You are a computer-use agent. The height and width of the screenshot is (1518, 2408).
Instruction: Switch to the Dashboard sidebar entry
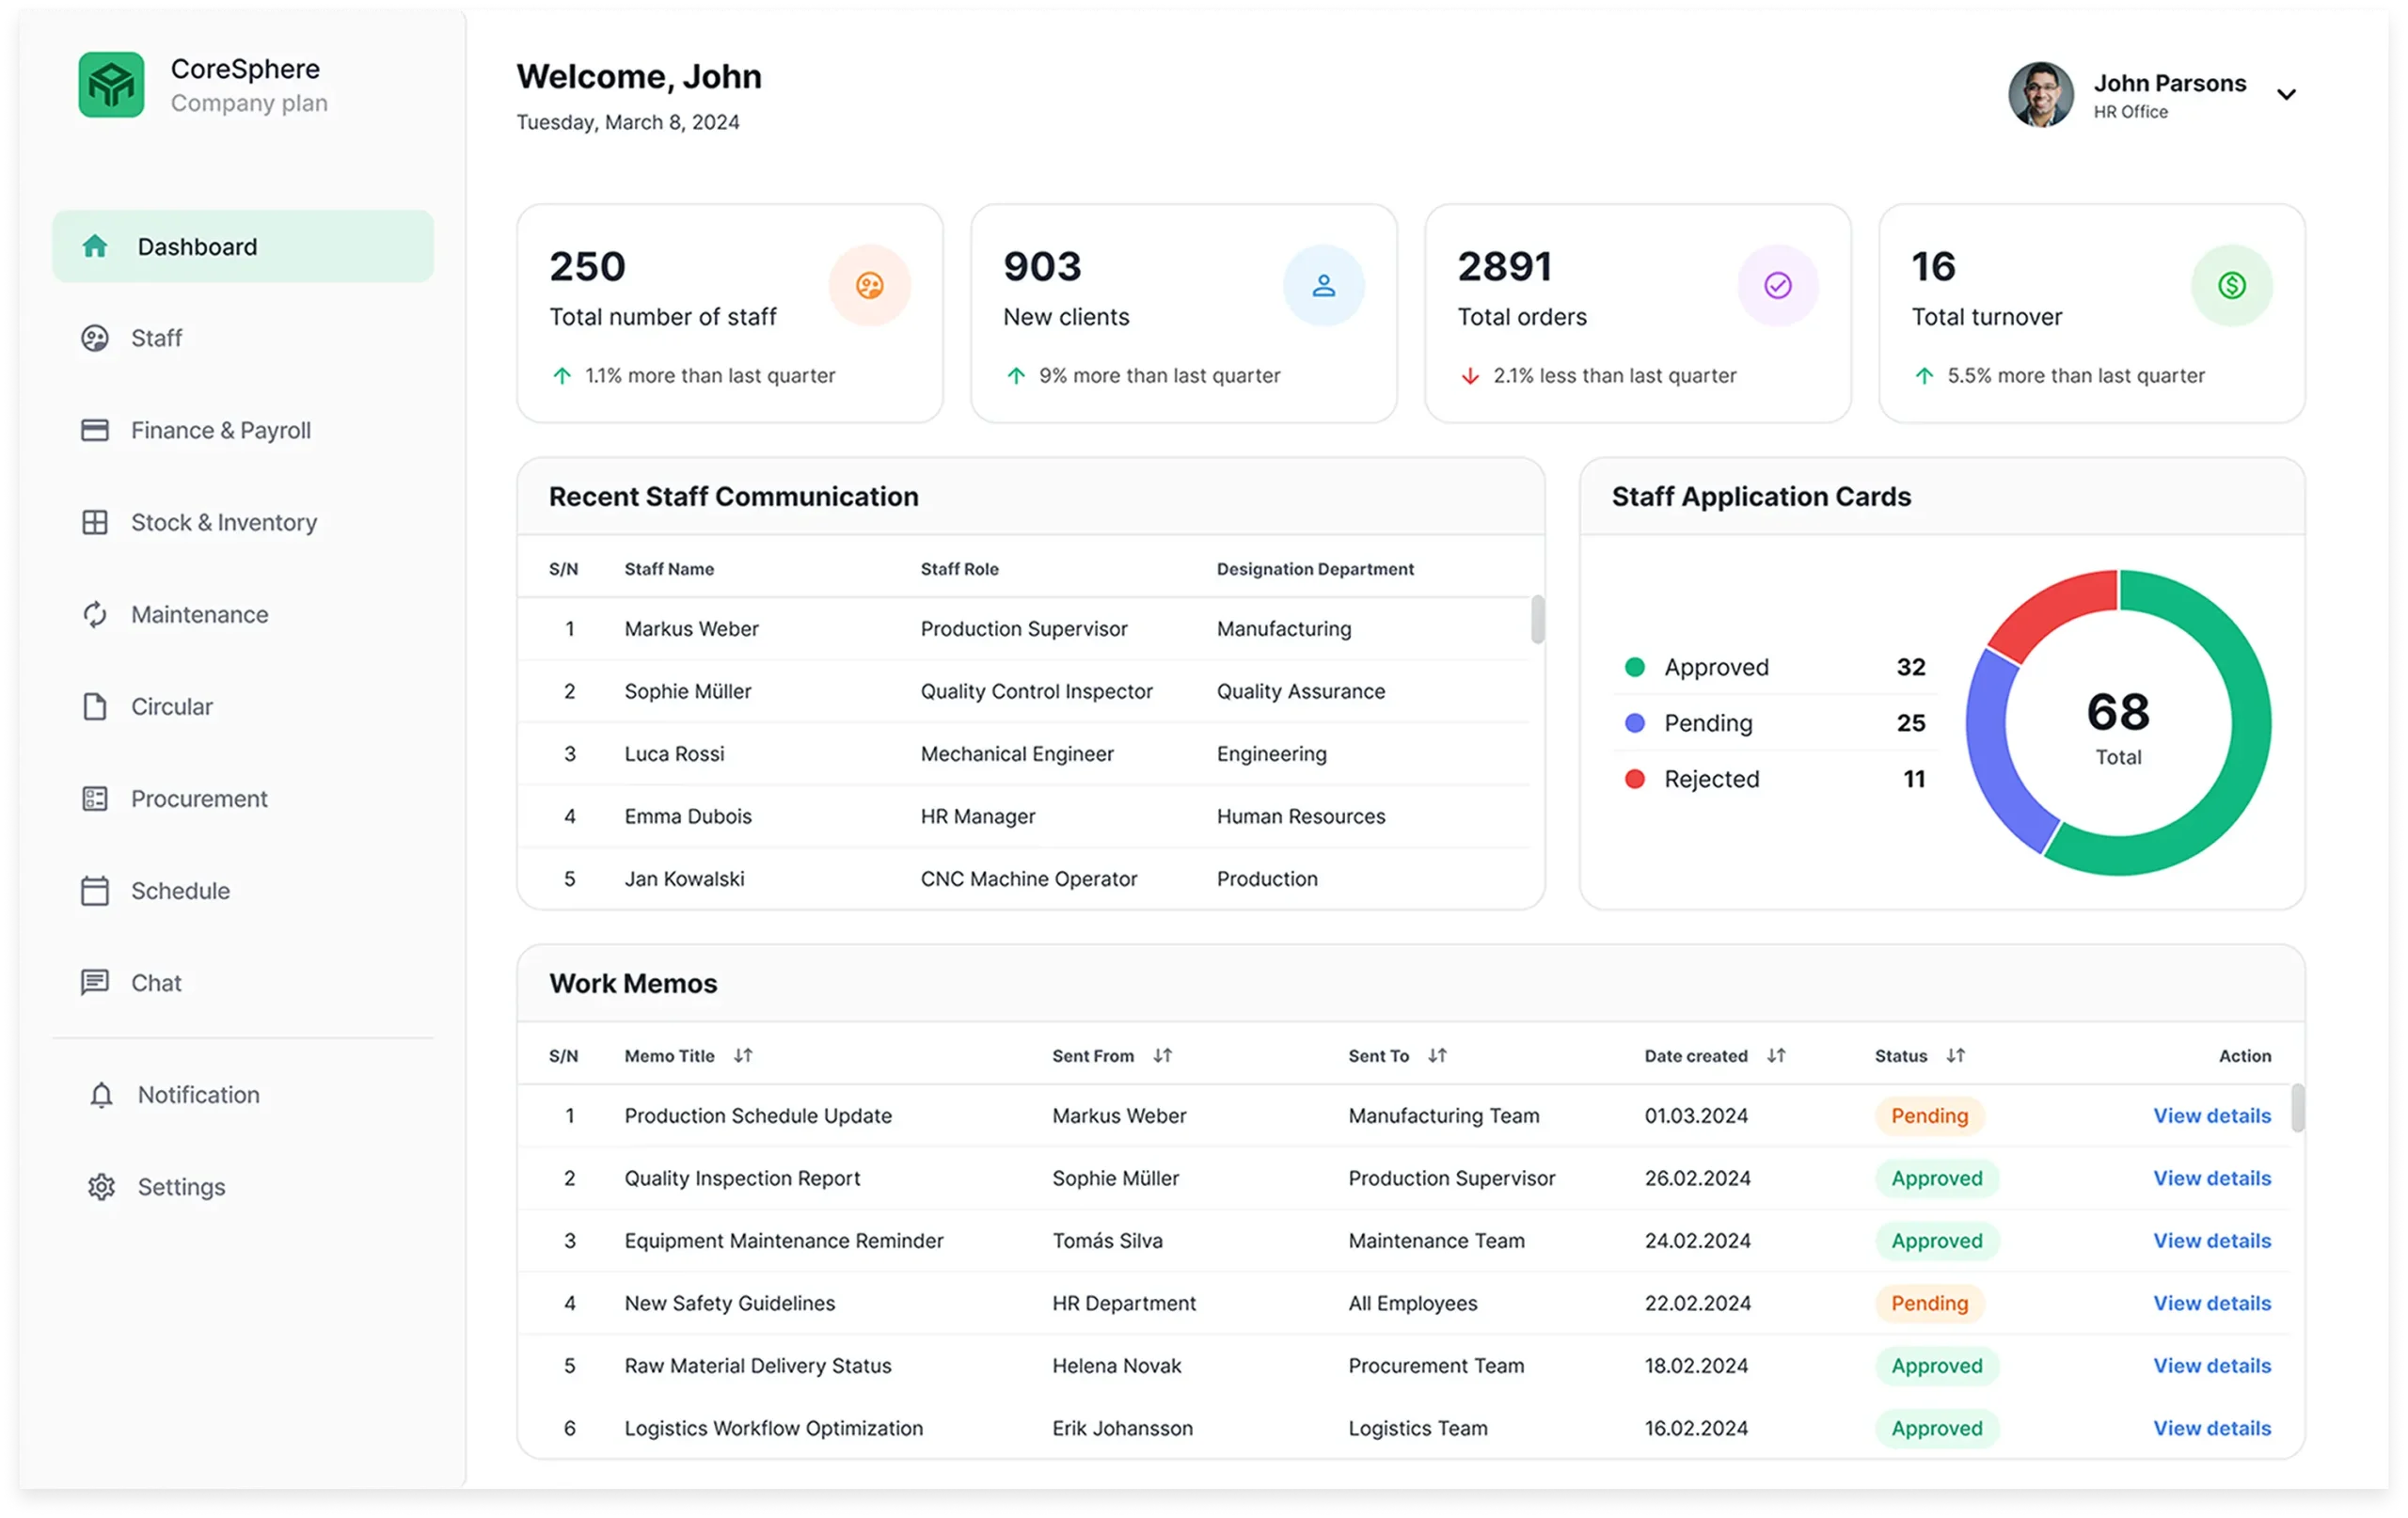(196, 246)
